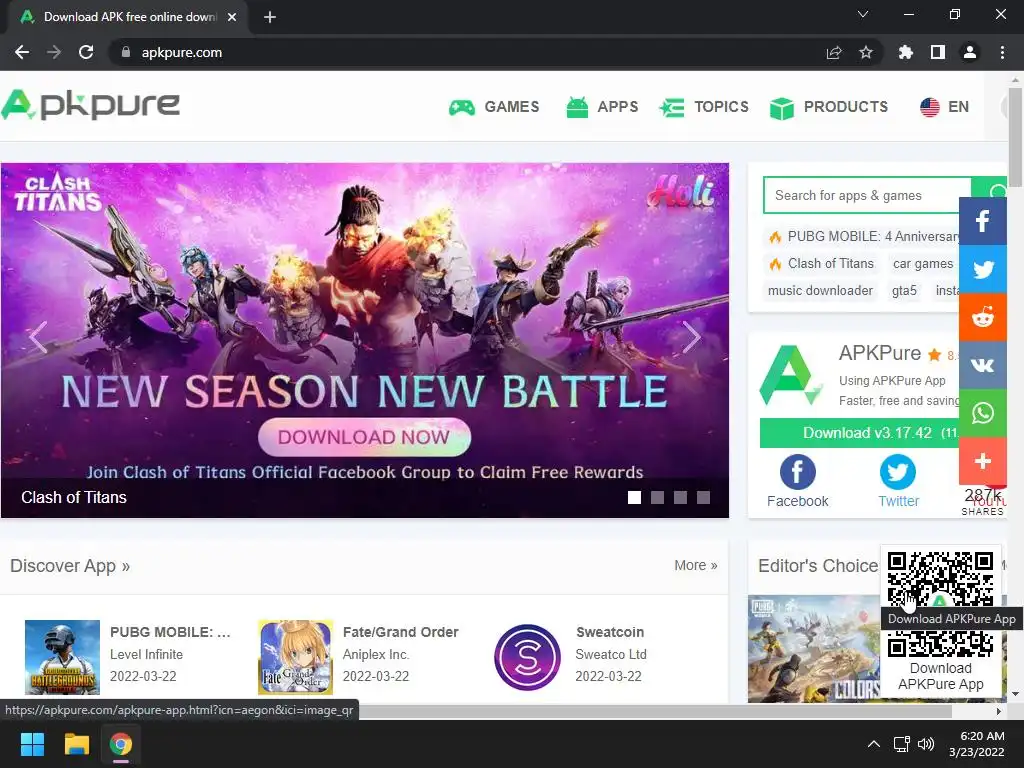Open the Chrome three-dot menu
The image size is (1024, 768).
pyautogui.click(x=1002, y=52)
